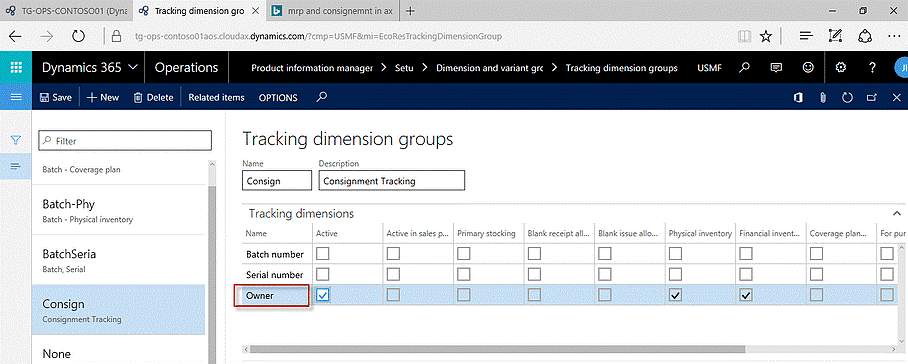Screen dimensions: 908x364
Task: Open the OPTIONS menu
Action: 278,98
